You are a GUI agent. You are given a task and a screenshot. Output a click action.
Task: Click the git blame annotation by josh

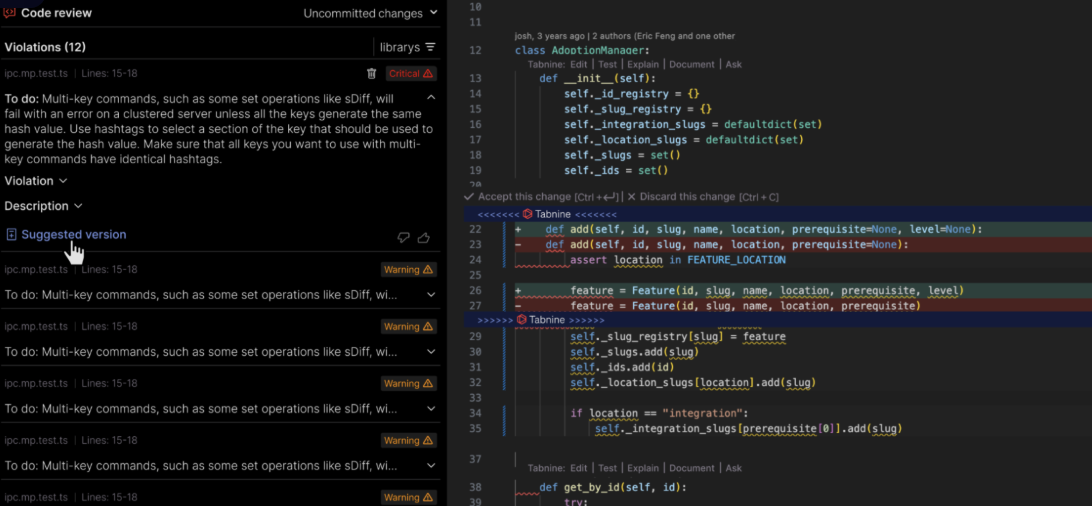click(x=625, y=35)
